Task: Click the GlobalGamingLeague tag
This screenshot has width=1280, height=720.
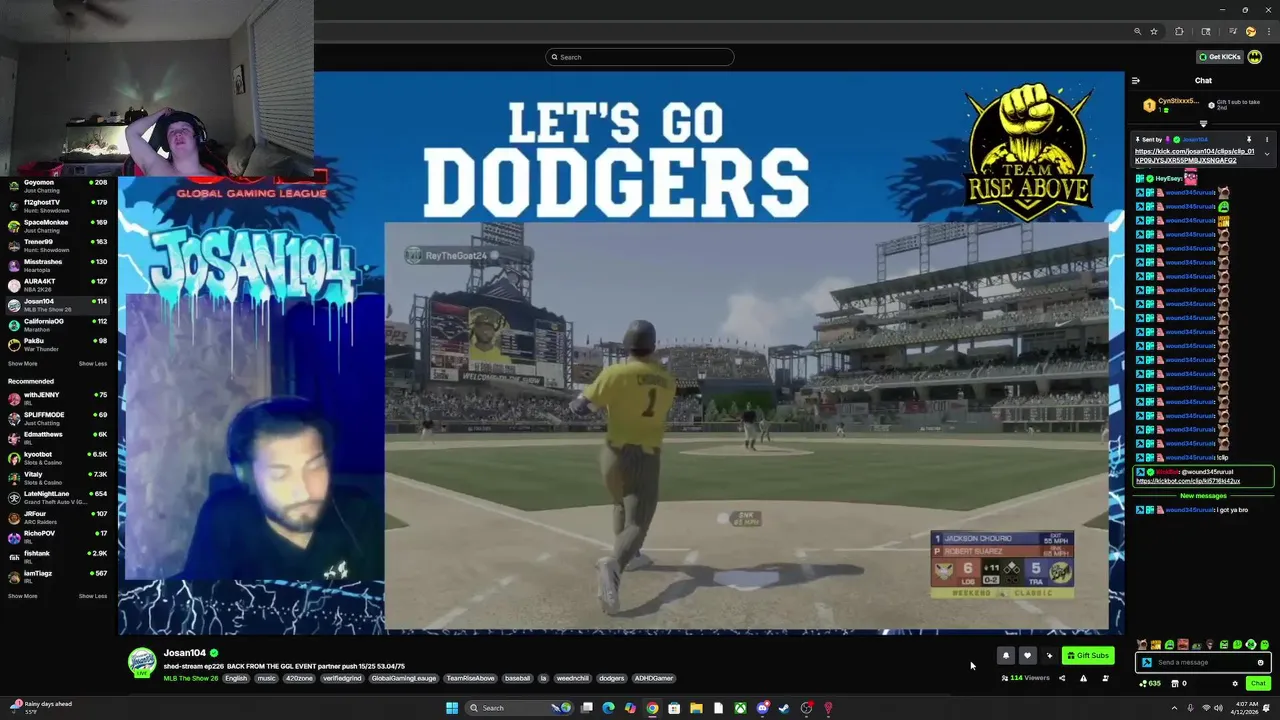Action: [x=404, y=678]
